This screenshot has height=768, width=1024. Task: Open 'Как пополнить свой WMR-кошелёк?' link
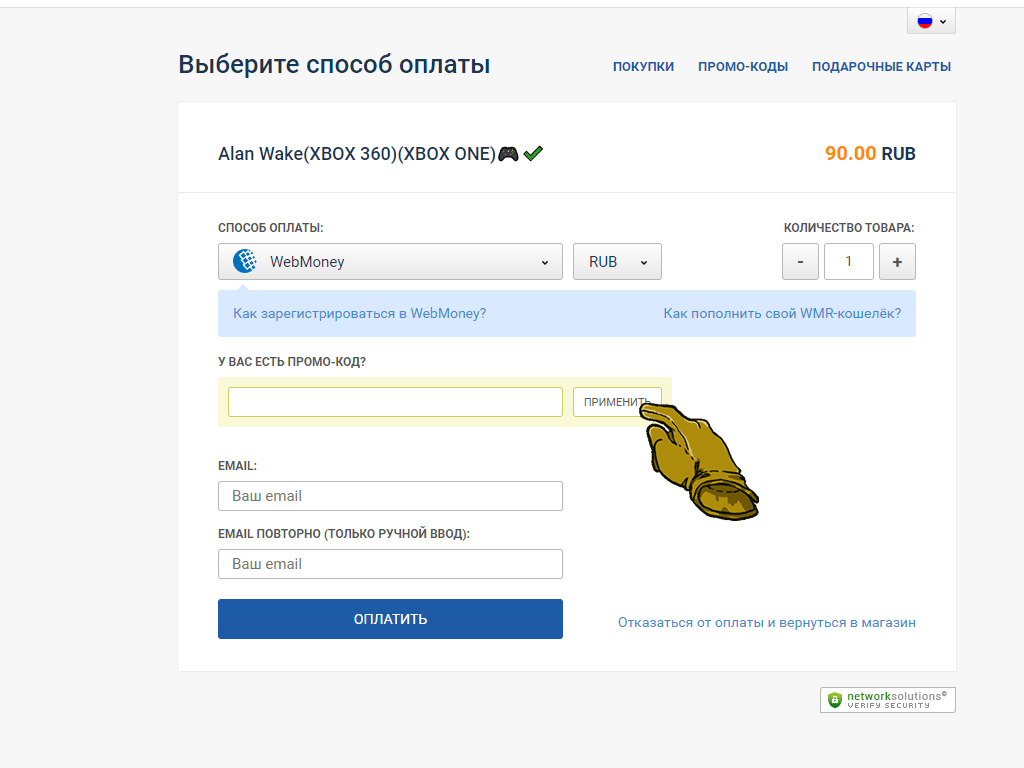click(782, 313)
